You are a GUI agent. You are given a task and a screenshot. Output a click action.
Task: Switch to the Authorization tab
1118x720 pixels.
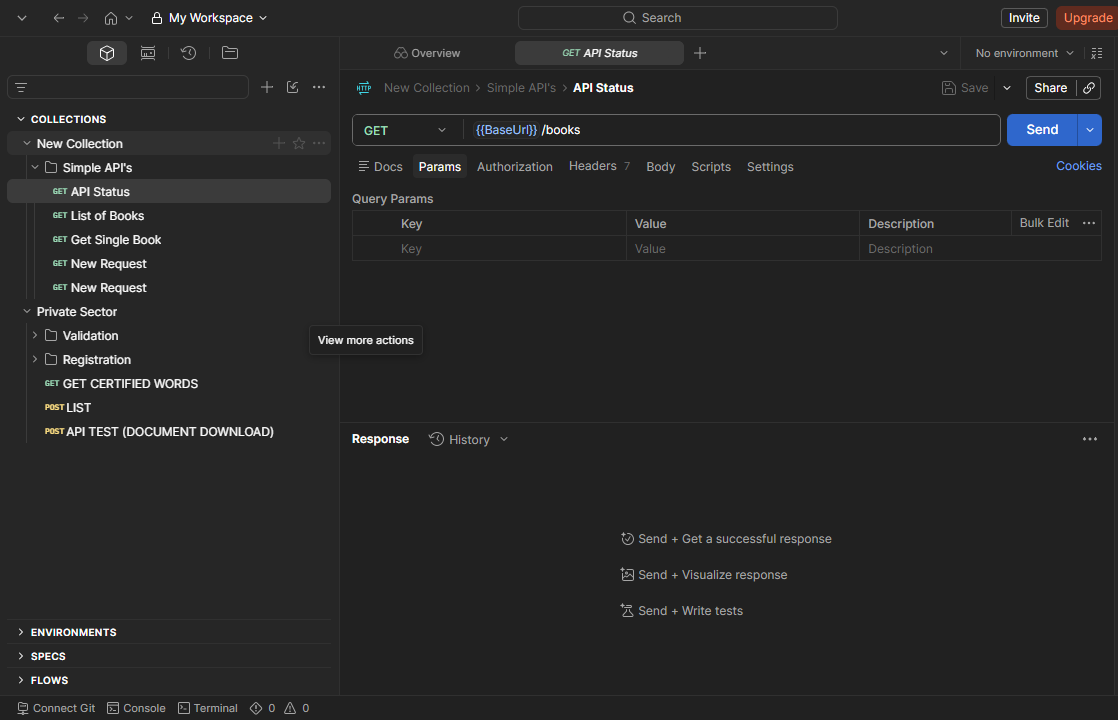click(x=514, y=167)
